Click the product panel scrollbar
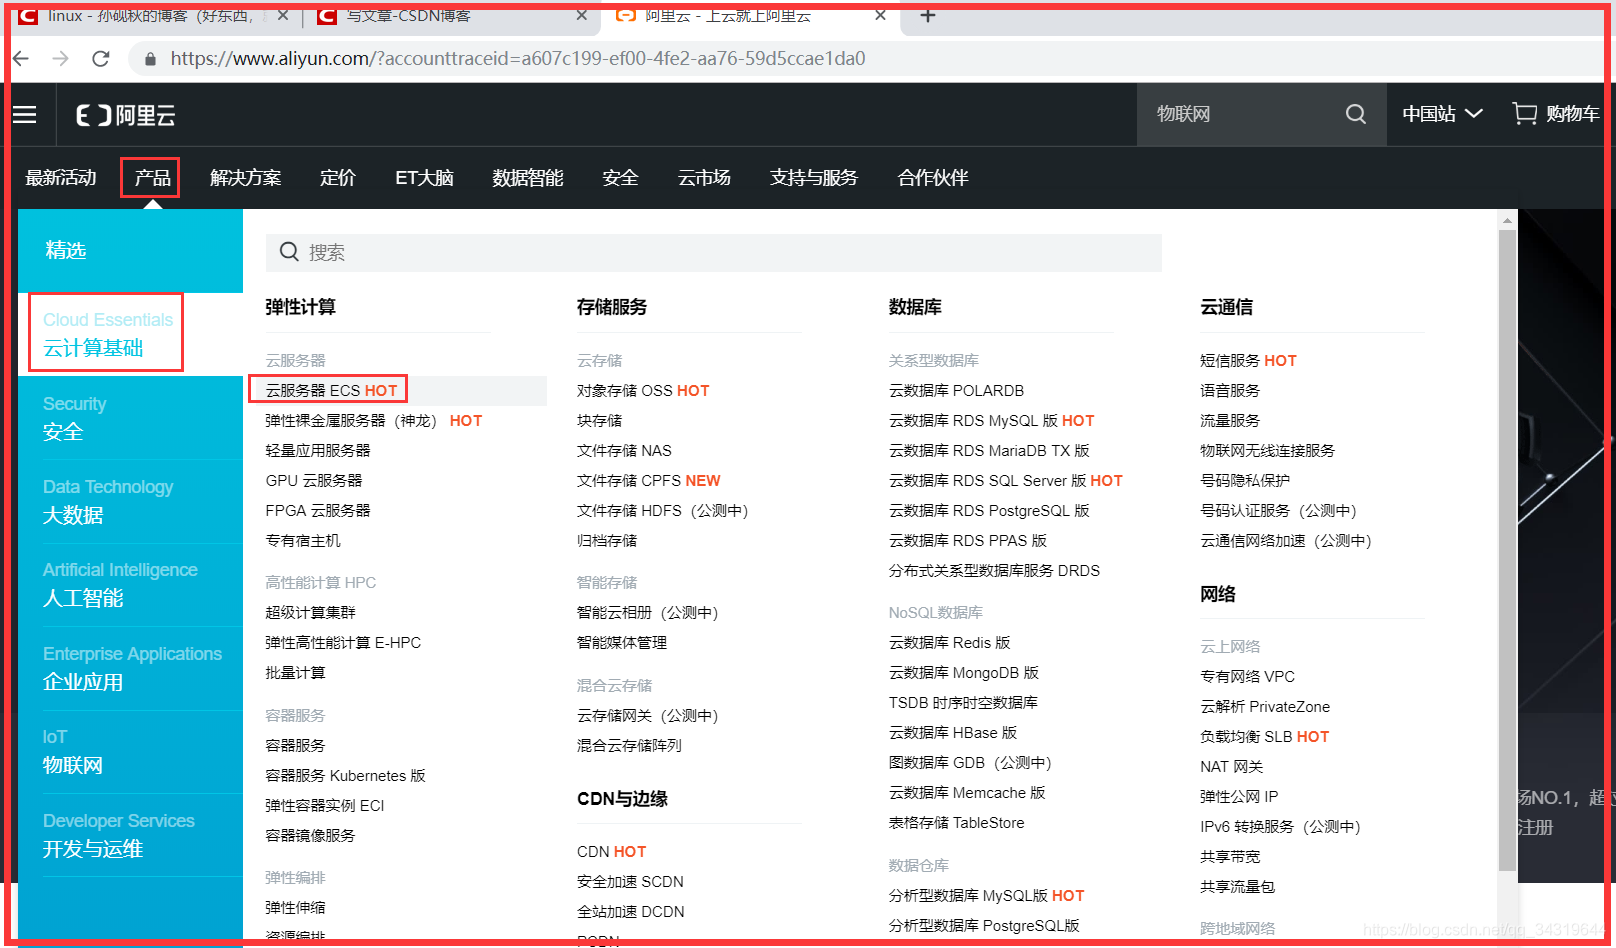Viewport: 1616px width, 948px height. coord(1508,550)
